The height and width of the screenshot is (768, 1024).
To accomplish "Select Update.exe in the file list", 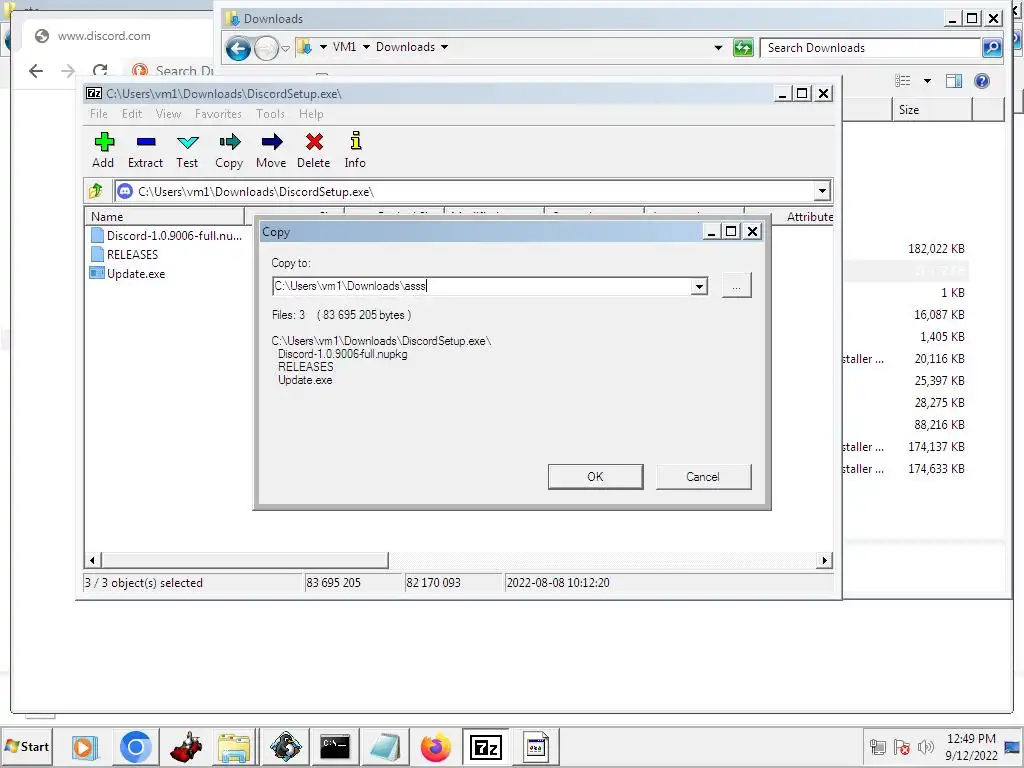I will point(127,274).
